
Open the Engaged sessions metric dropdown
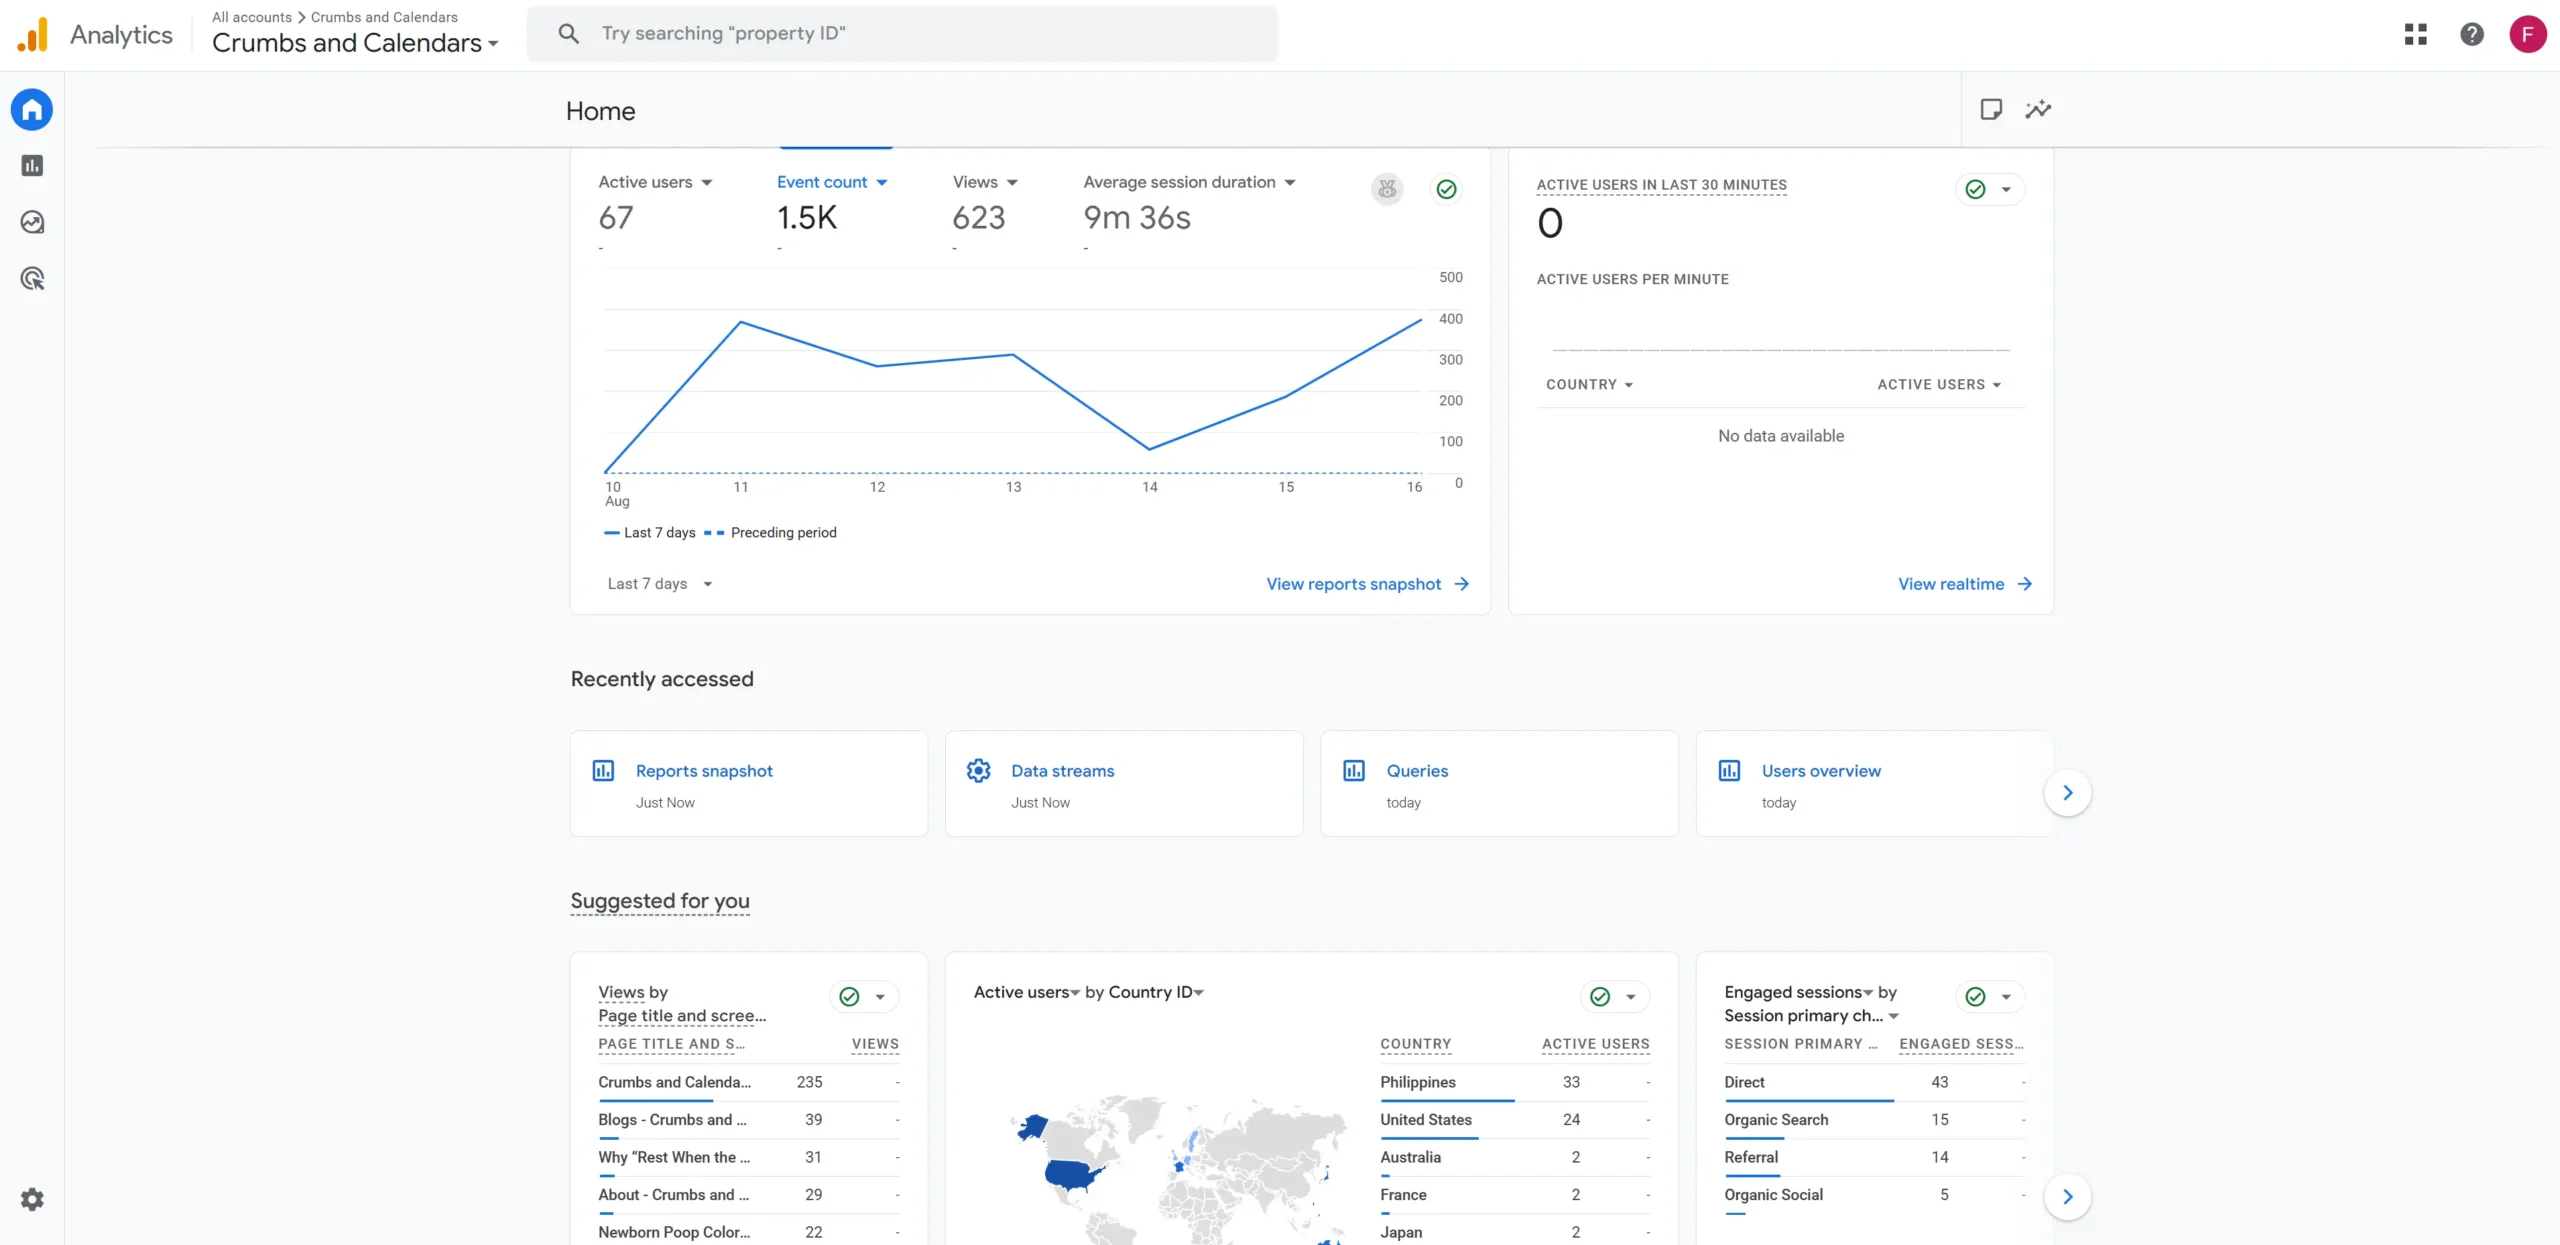click(1798, 992)
